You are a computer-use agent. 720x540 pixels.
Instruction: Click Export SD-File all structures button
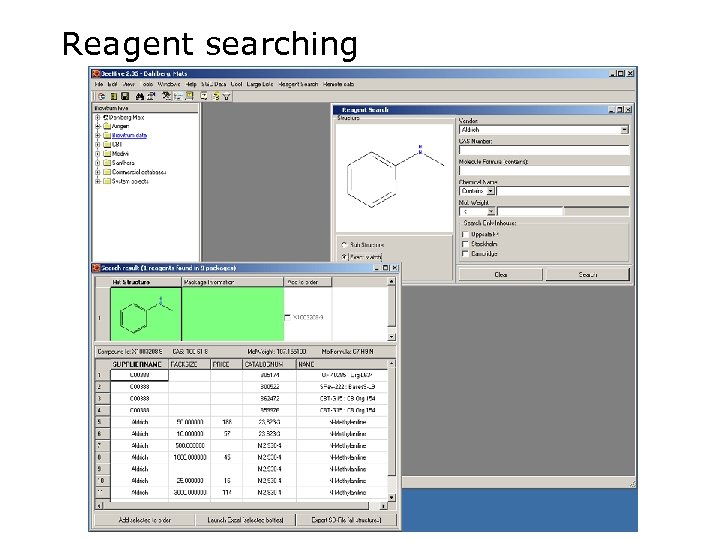point(346,520)
